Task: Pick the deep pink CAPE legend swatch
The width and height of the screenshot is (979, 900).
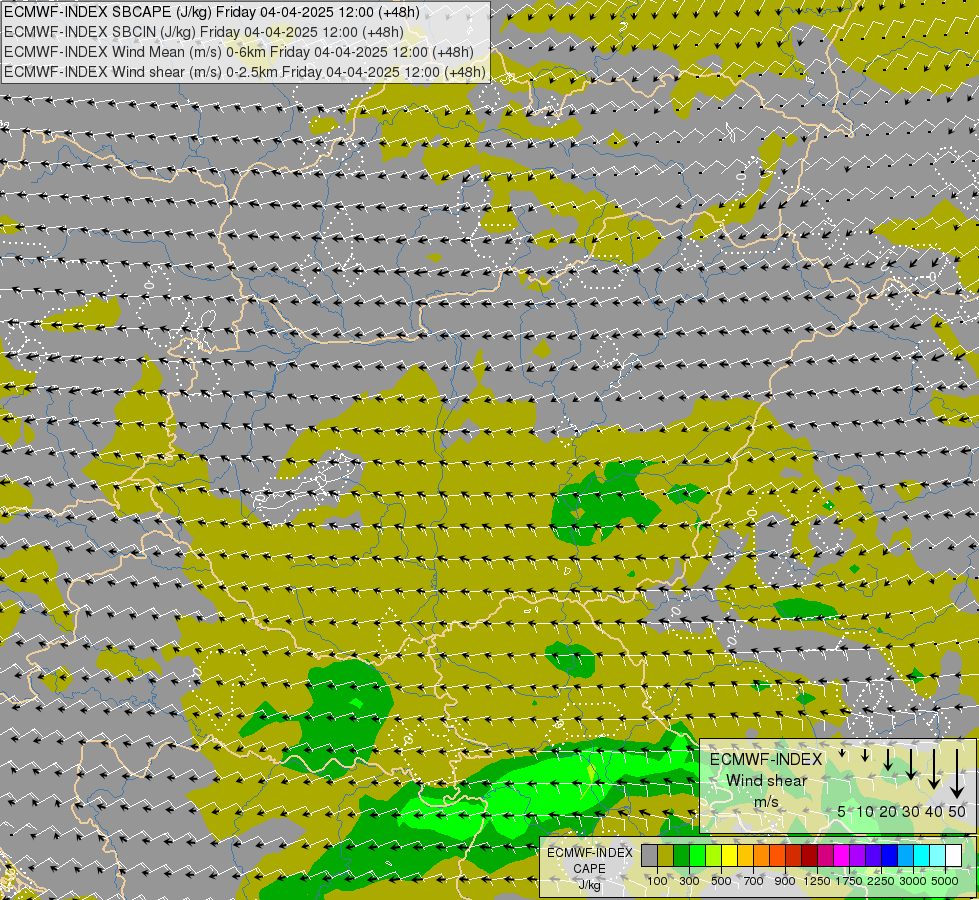Action: pos(826,856)
